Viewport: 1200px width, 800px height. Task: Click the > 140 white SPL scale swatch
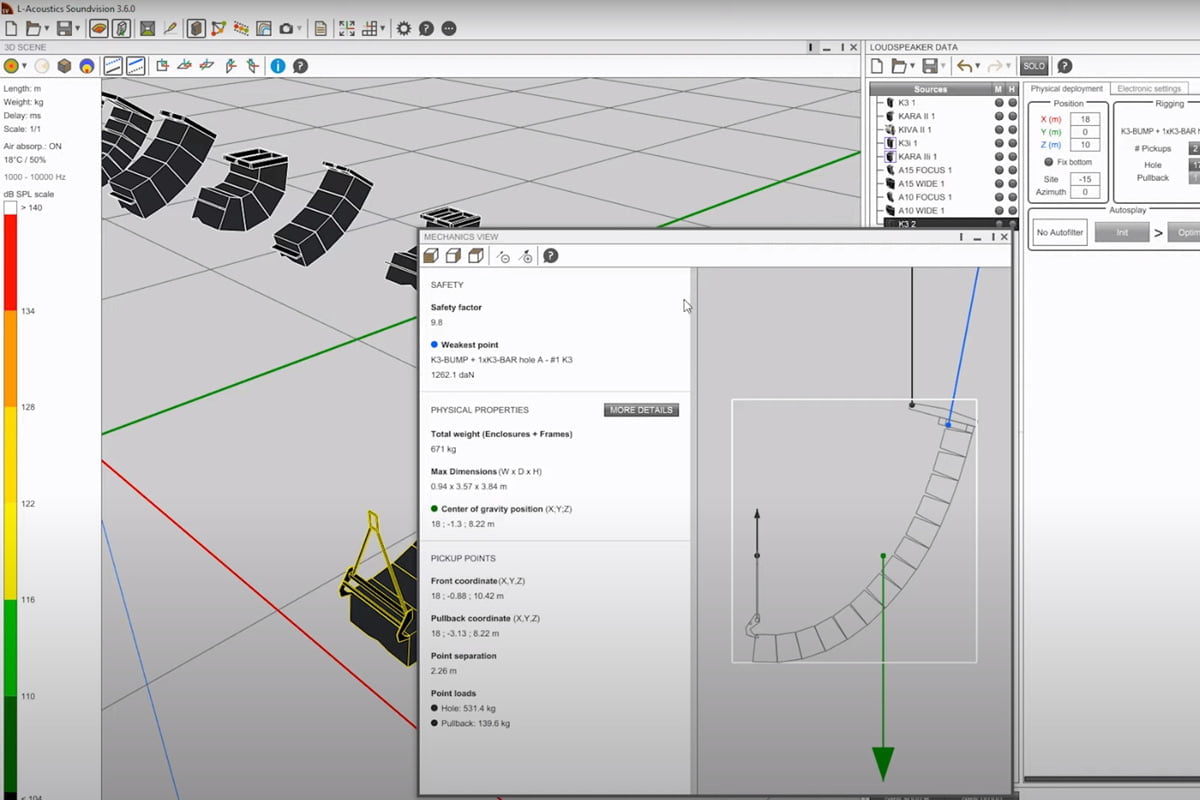10,208
